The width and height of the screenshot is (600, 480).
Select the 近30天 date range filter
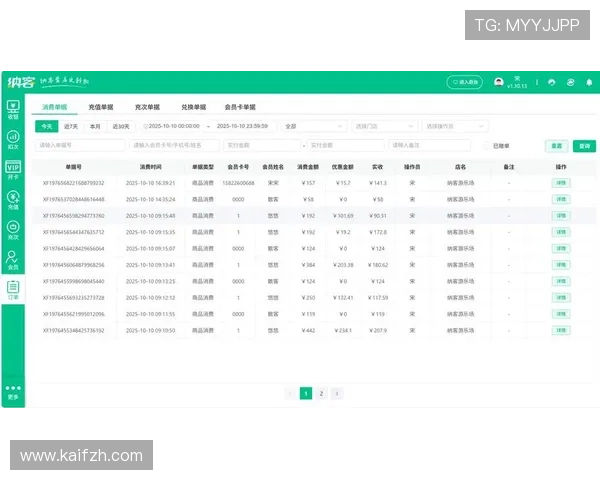coord(121,126)
